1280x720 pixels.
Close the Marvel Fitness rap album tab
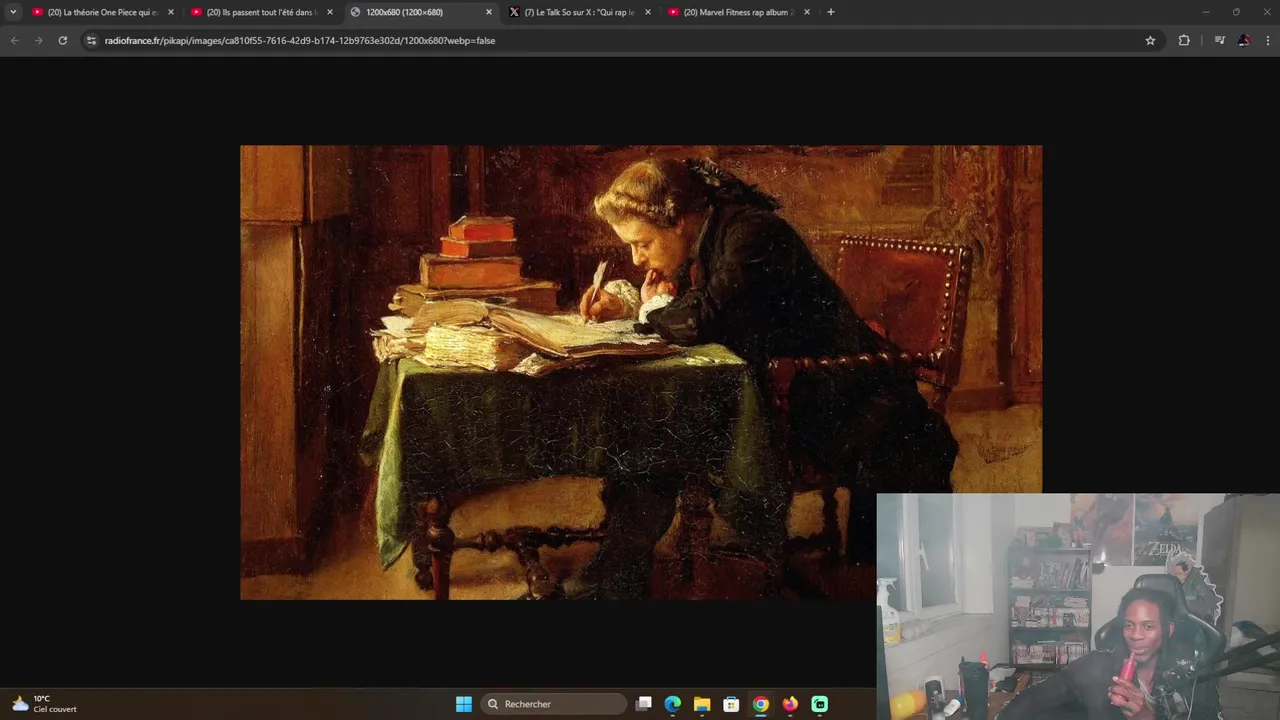(807, 12)
